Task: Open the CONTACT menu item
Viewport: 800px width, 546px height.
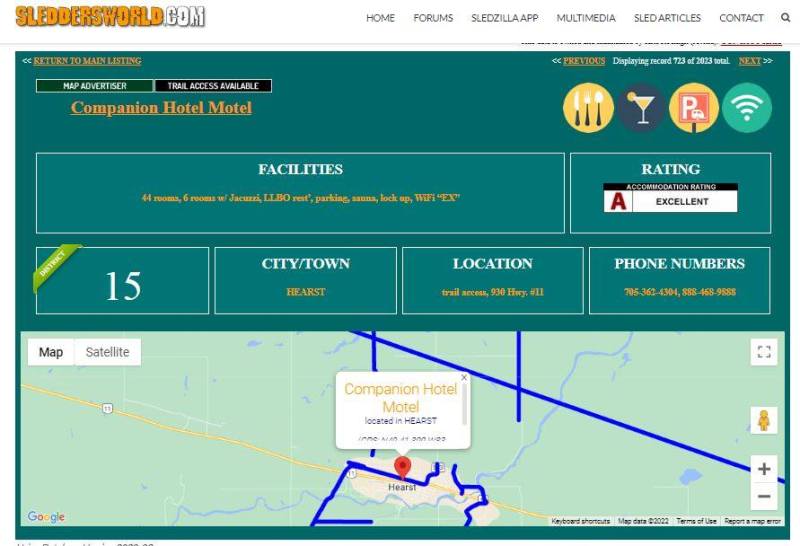Action: point(741,18)
